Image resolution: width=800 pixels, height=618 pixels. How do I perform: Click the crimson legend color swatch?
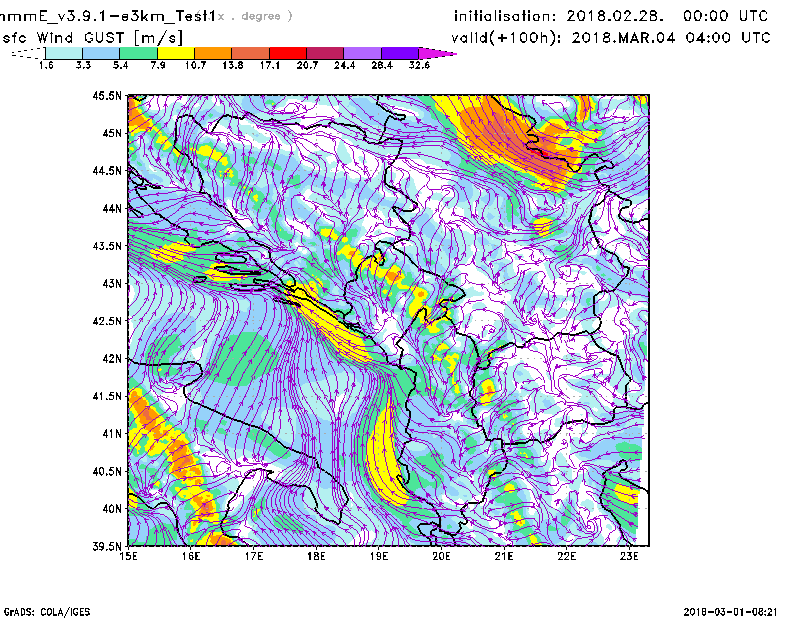pos(325,53)
